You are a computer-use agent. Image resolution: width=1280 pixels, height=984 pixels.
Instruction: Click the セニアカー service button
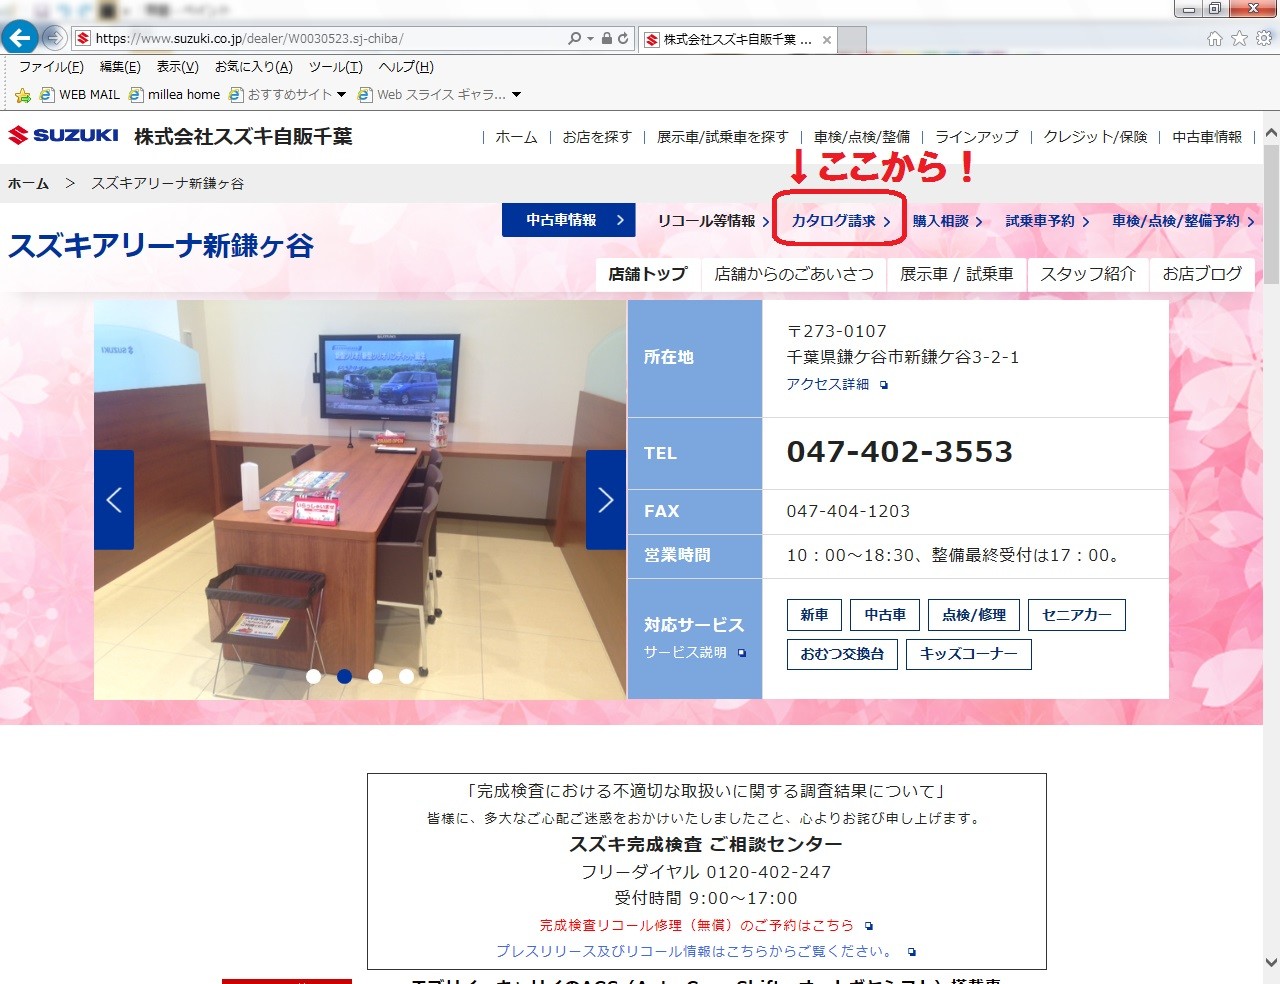click(1077, 615)
